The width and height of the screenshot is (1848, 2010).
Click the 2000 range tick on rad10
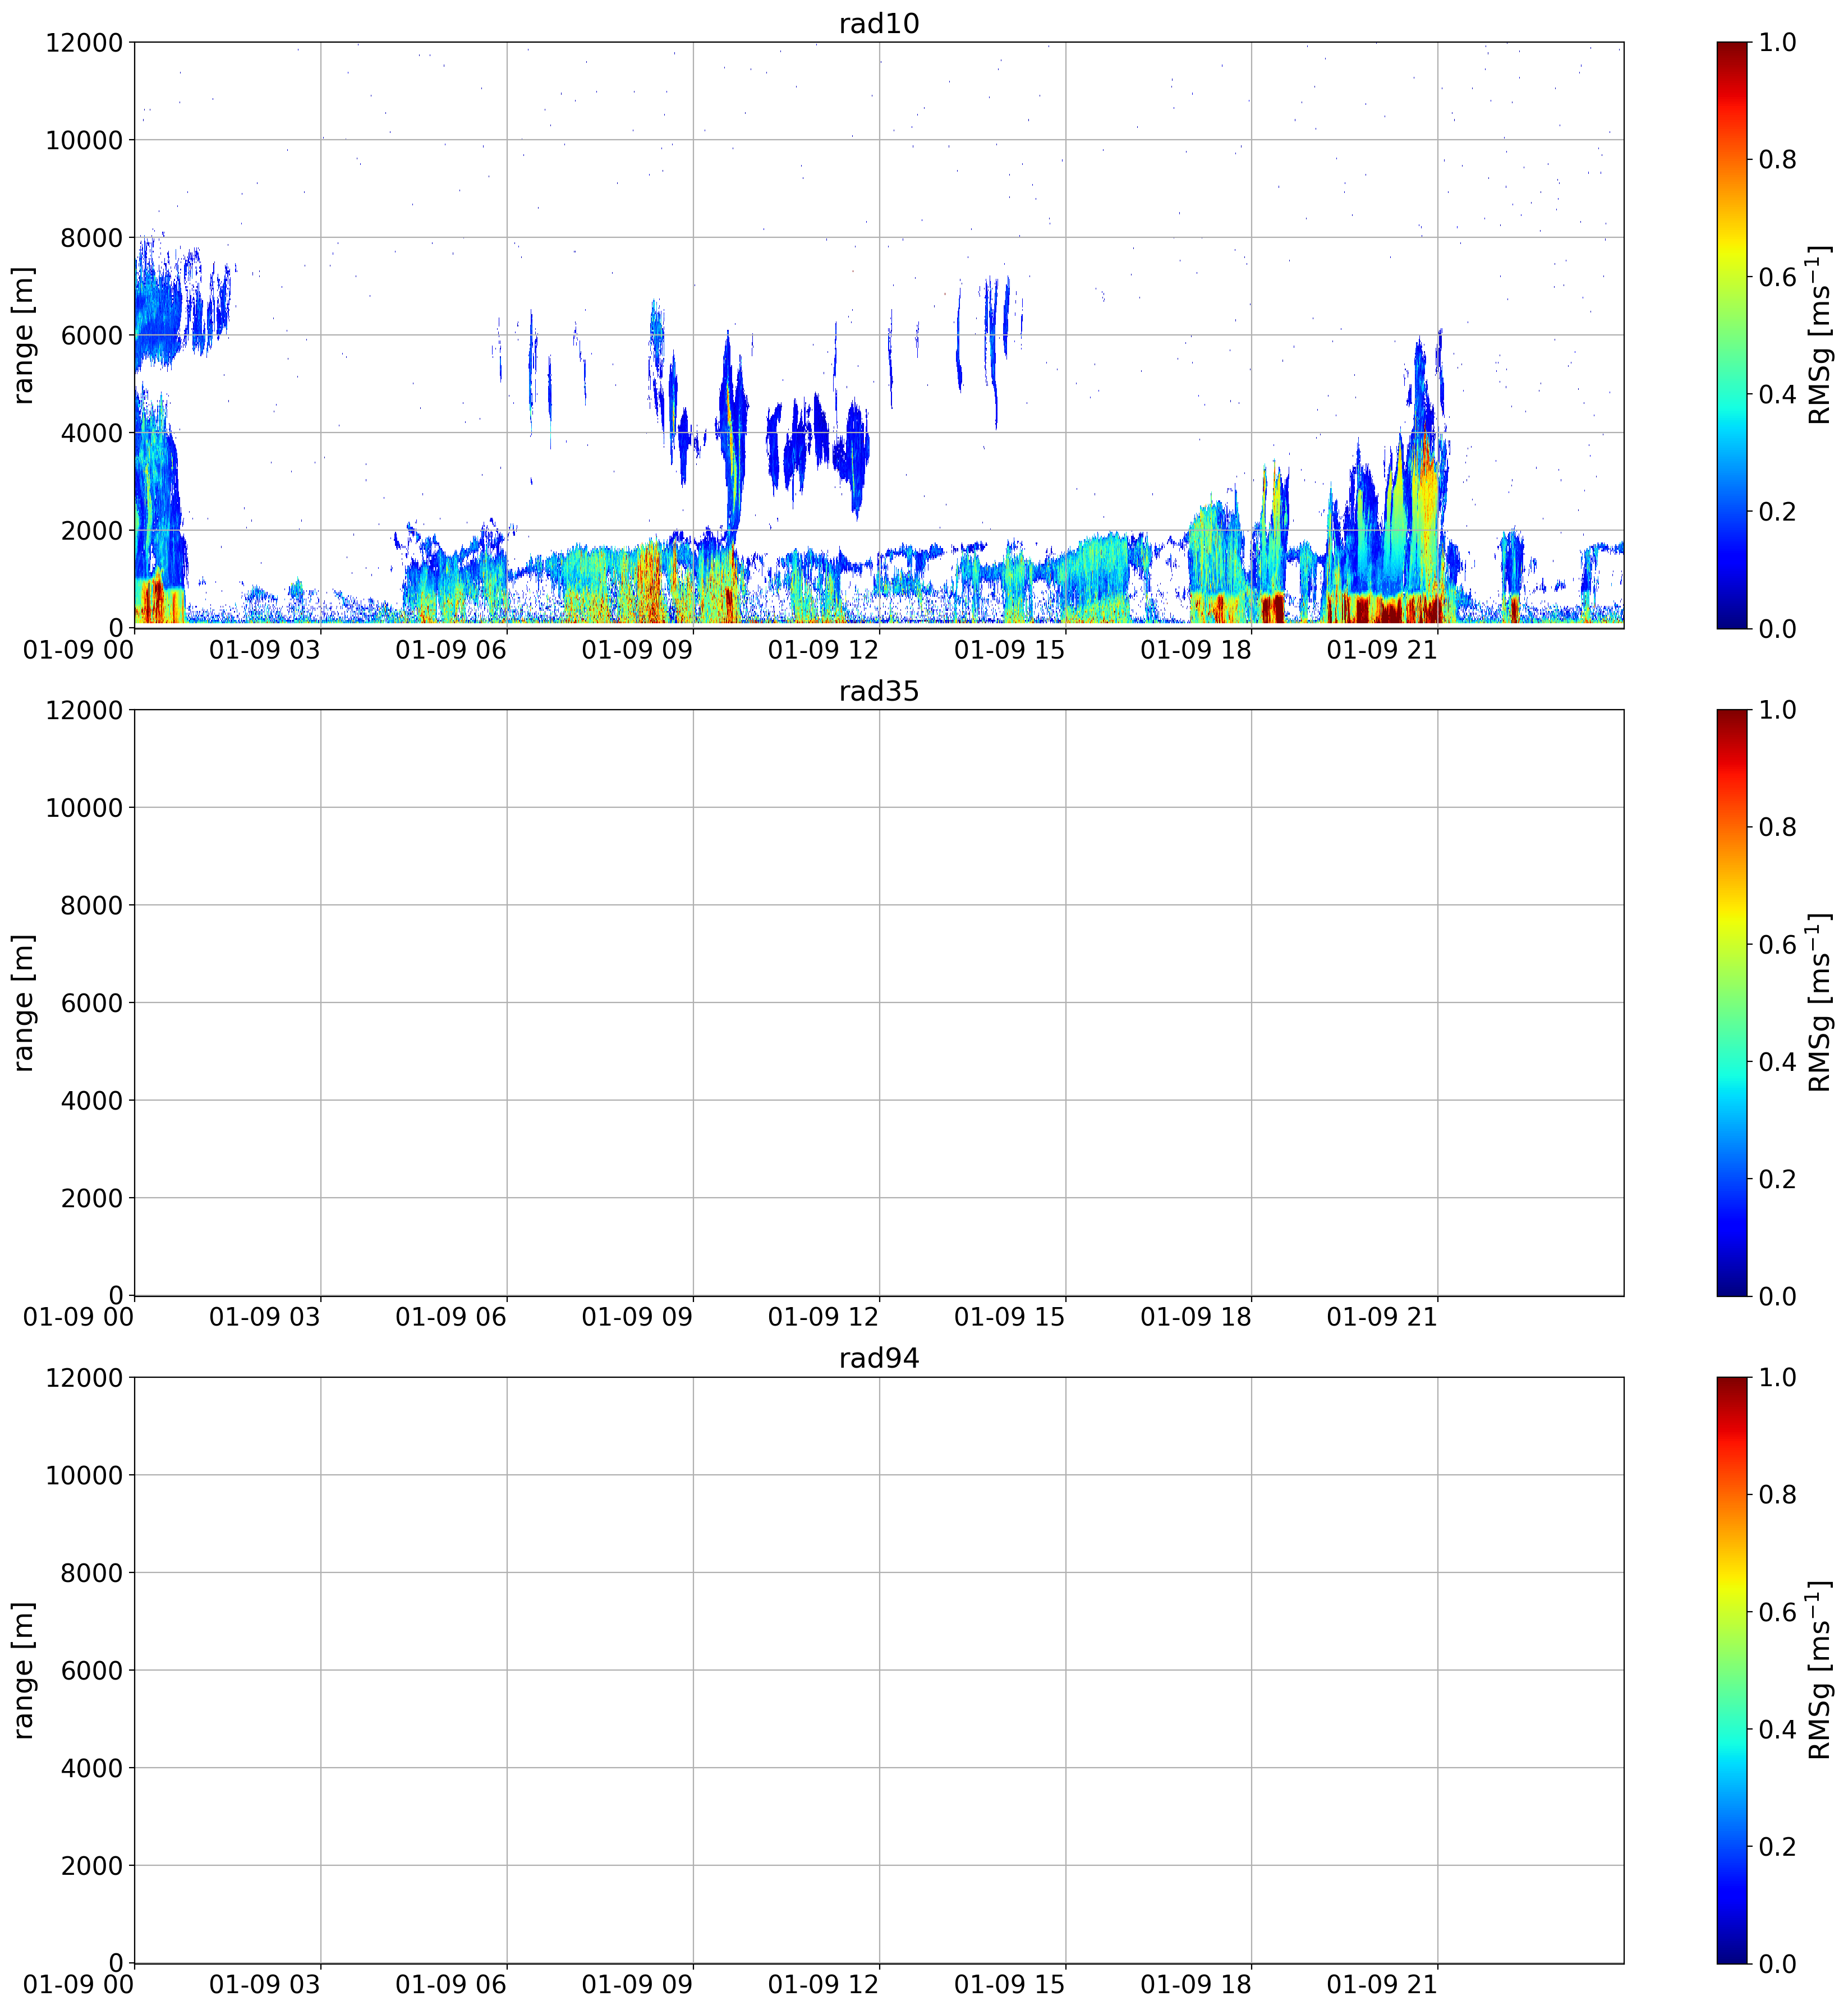coord(92,531)
